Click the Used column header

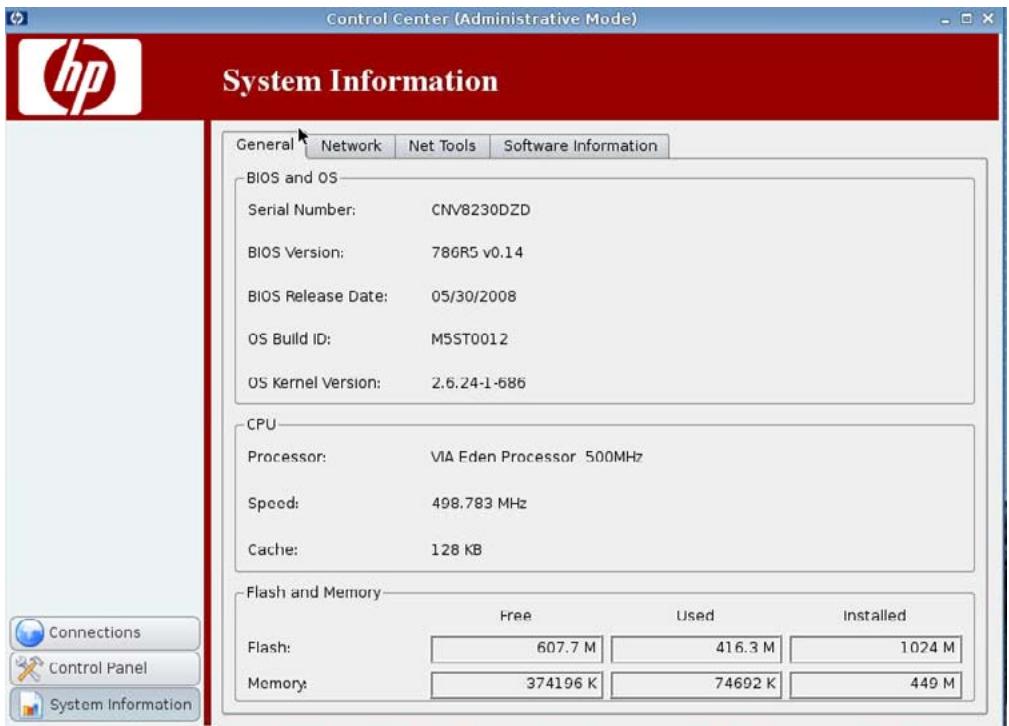coord(695,616)
